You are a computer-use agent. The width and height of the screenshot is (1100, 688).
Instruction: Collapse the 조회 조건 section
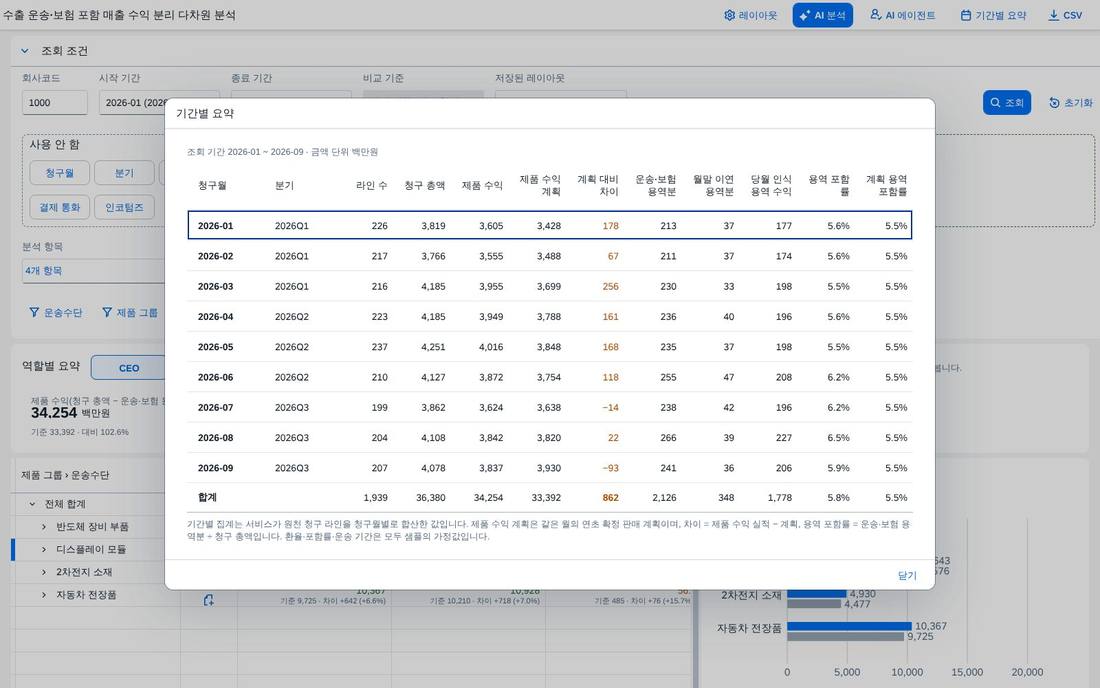click(25, 50)
